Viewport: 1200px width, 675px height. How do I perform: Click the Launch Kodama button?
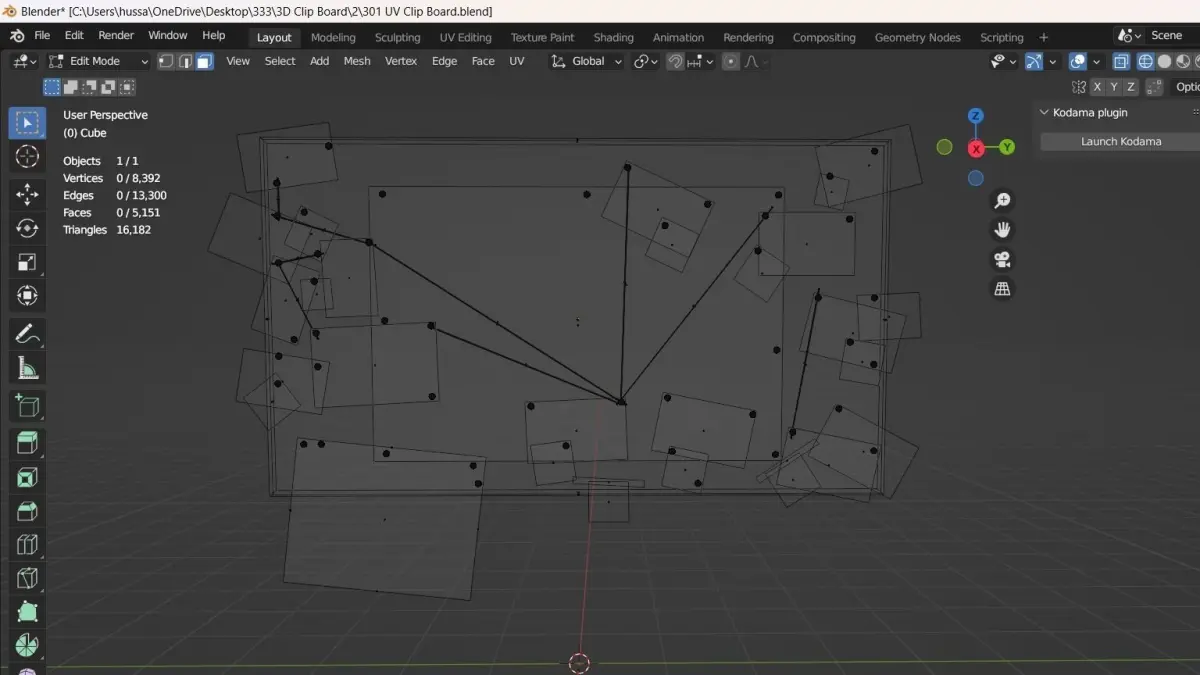click(x=1120, y=141)
